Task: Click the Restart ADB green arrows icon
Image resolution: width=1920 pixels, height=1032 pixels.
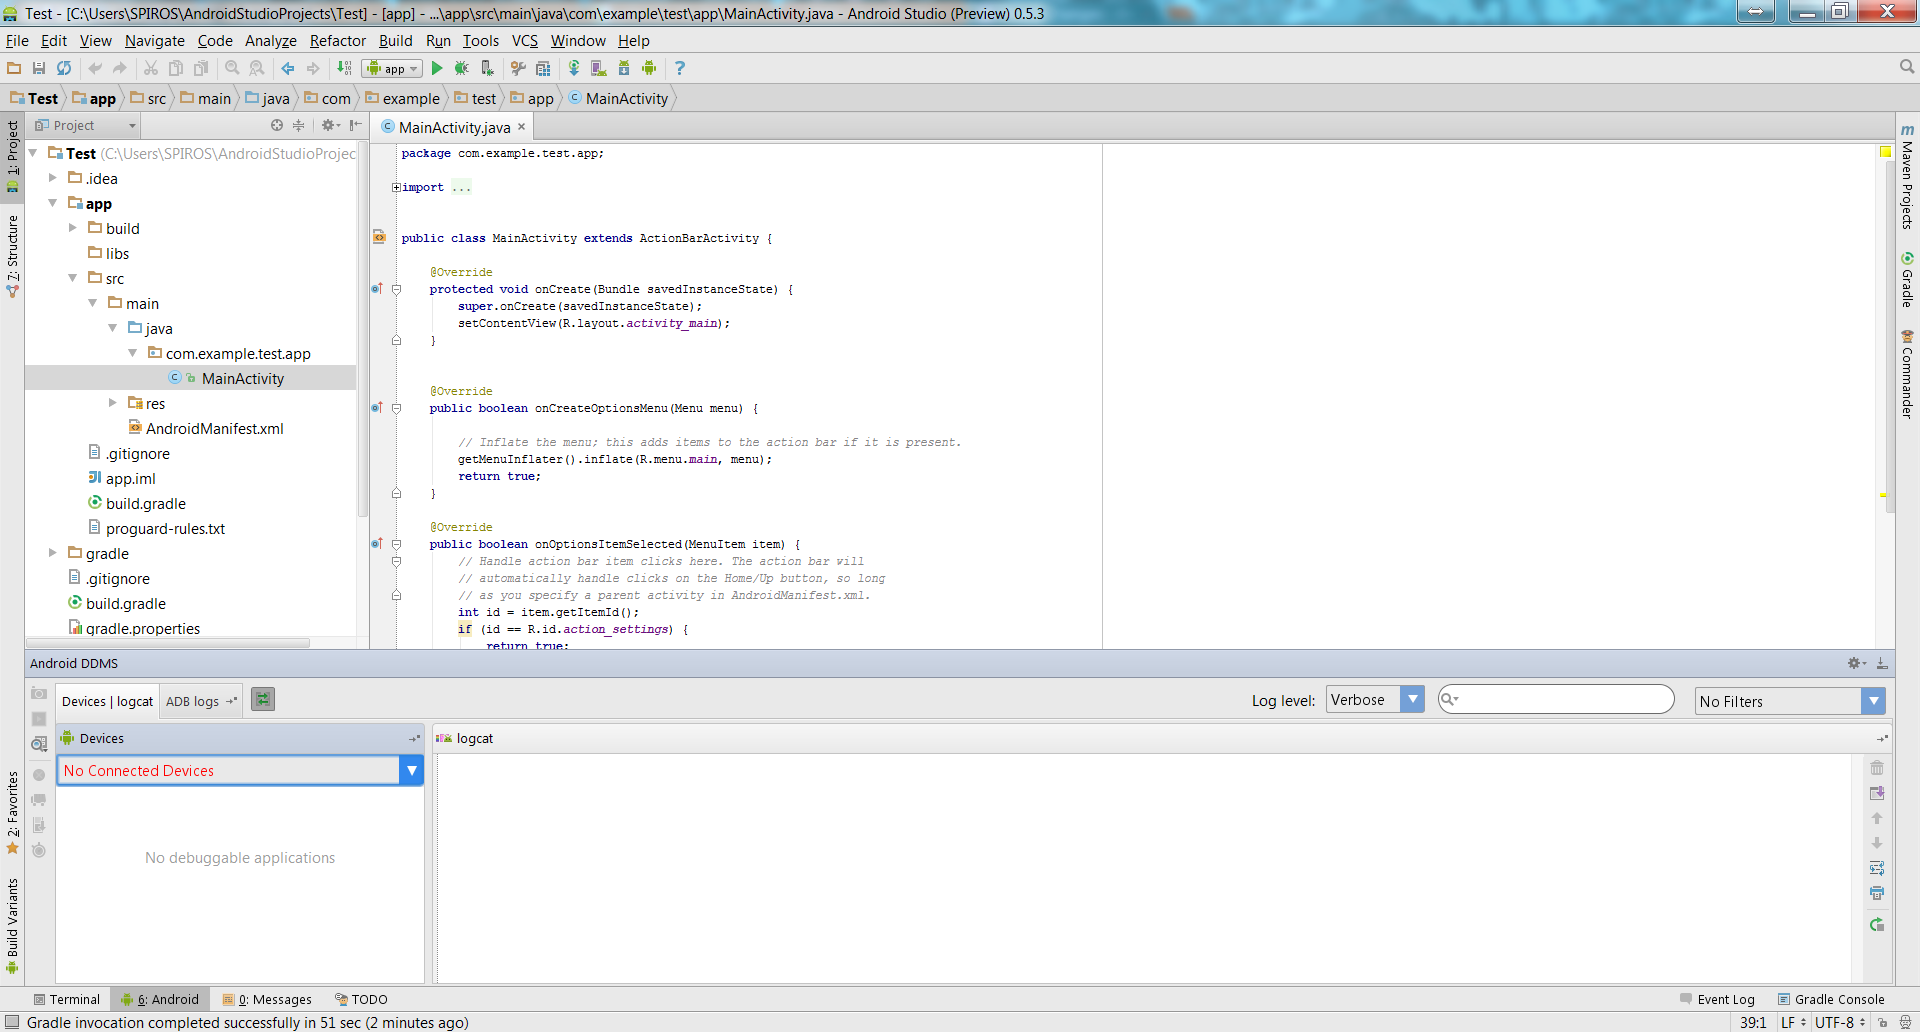Action: (x=263, y=700)
